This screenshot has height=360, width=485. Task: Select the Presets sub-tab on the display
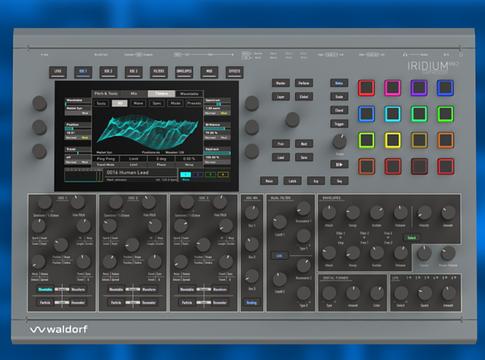194,103
